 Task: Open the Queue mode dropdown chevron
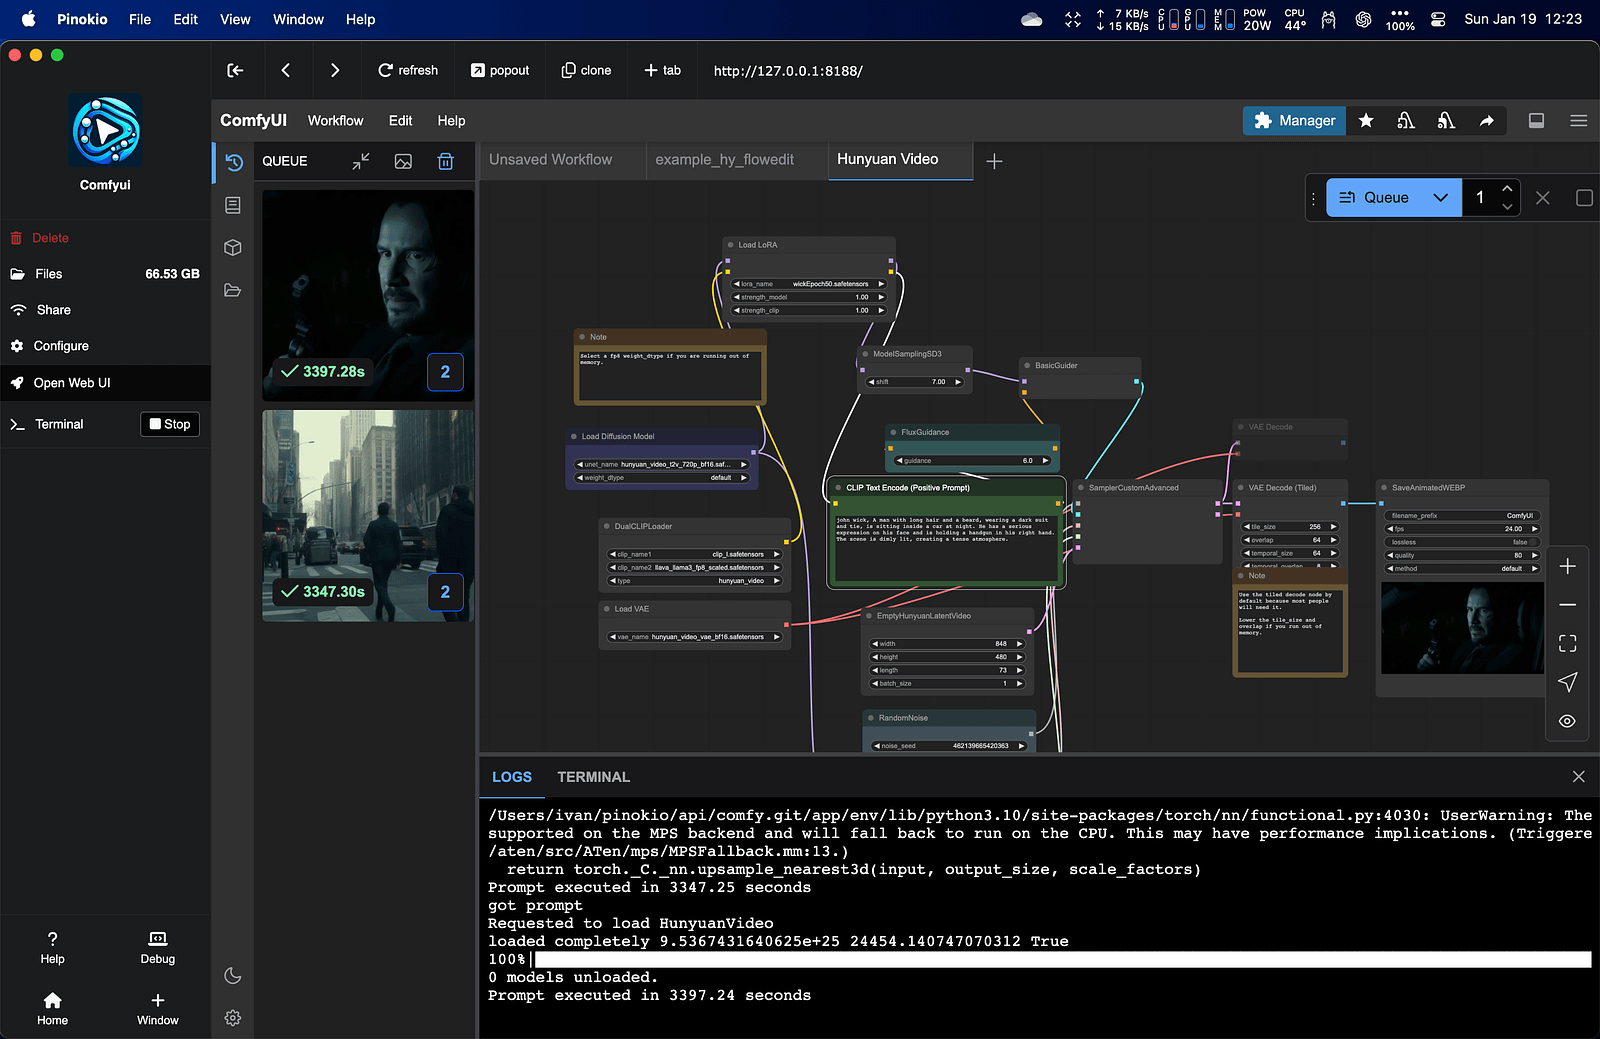tap(1440, 197)
